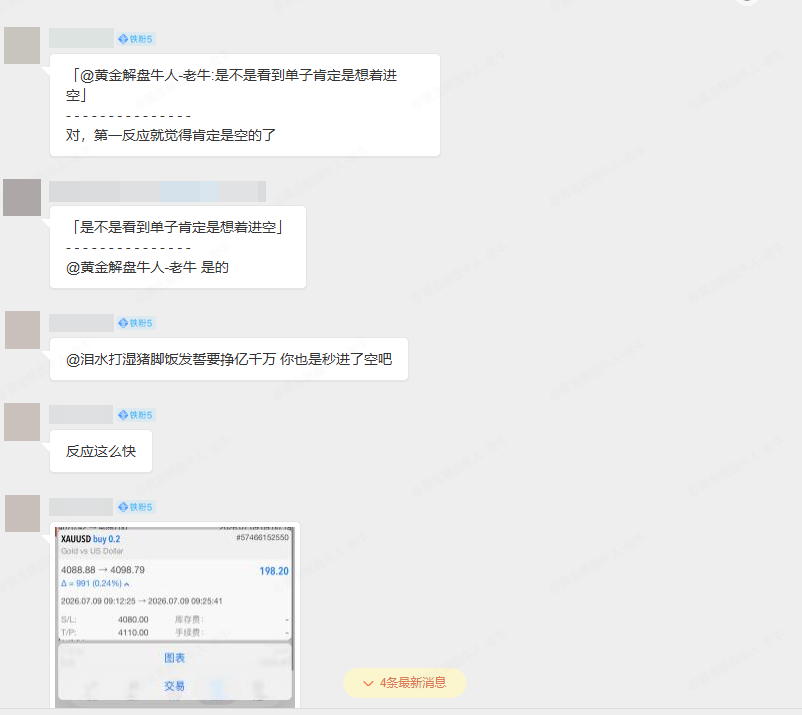The width and height of the screenshot is (802, 715).
Task: Select sender name above the XAUUSD screenshot
Action: click(x=81, y=507)
